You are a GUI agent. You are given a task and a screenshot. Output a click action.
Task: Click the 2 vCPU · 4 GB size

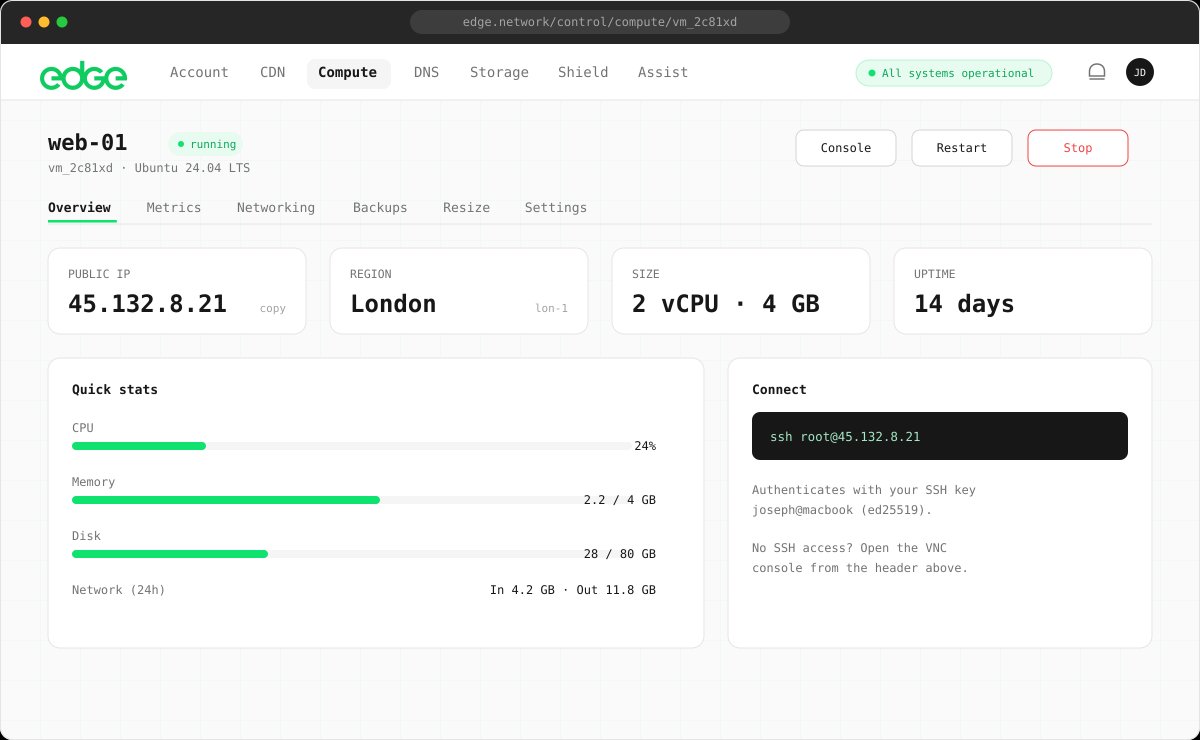click(x=726, y=303)
